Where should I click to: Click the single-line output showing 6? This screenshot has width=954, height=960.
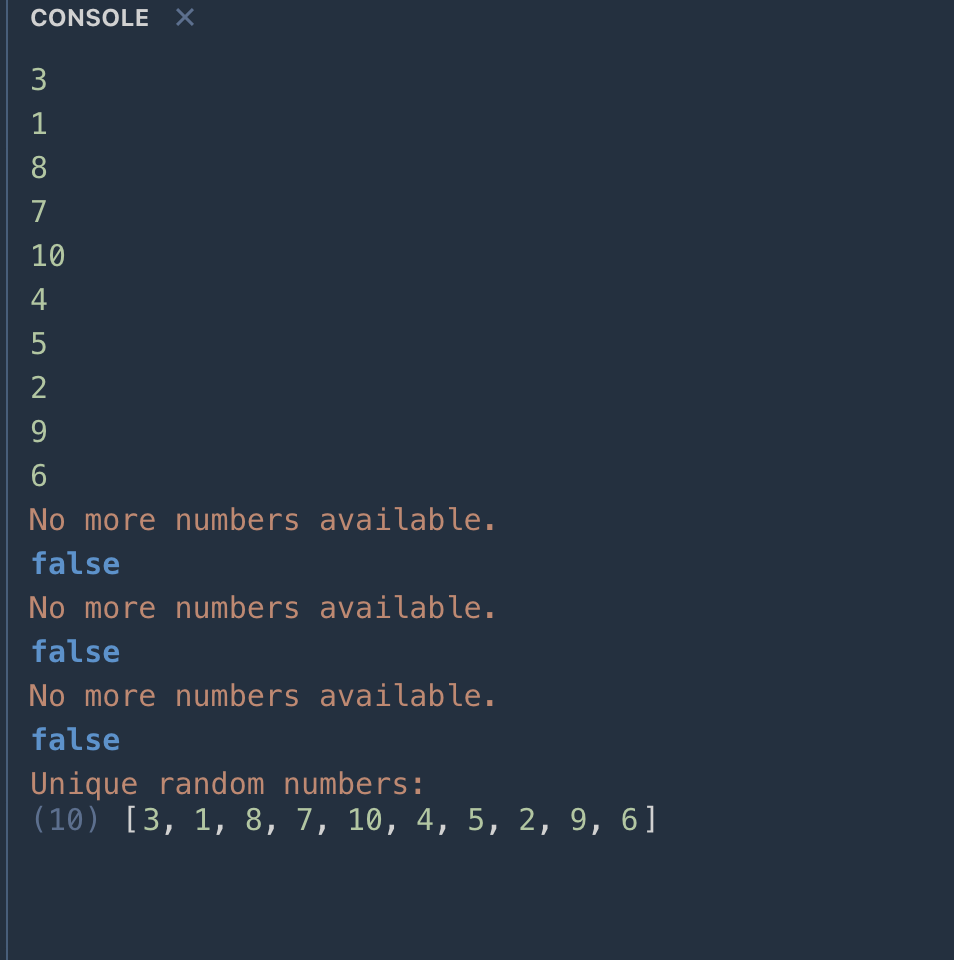pos(39,476)
